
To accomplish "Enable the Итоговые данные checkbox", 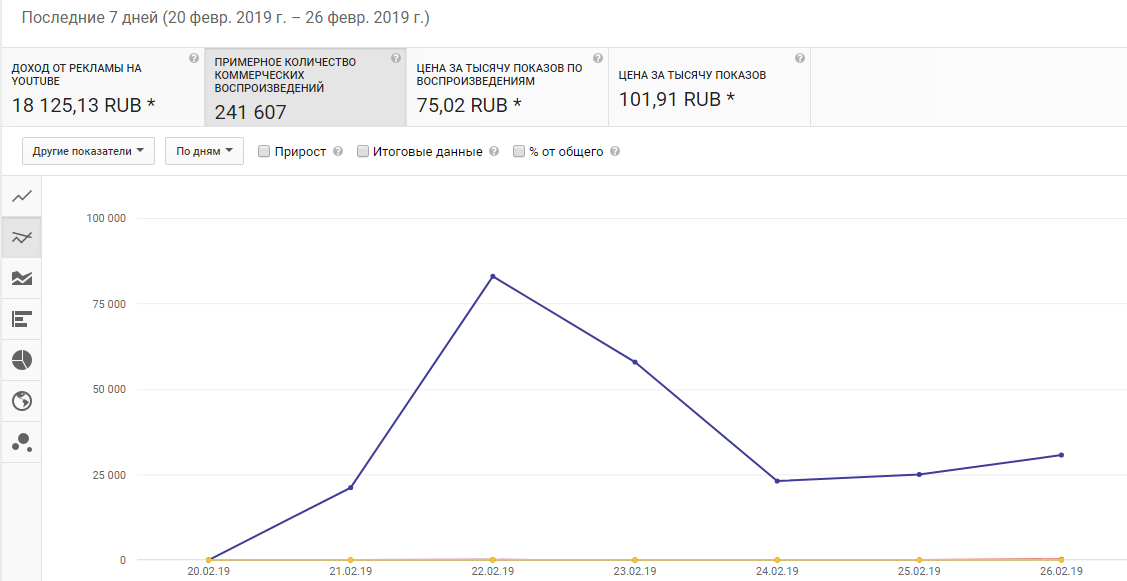I will point(363,152).
